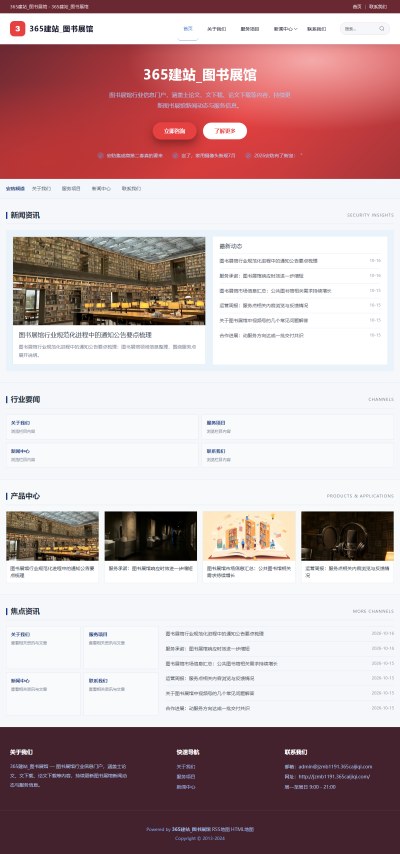Click the red "3" site logo icon
This screenshot has width=400, height=854.
[x=17, y=29]
